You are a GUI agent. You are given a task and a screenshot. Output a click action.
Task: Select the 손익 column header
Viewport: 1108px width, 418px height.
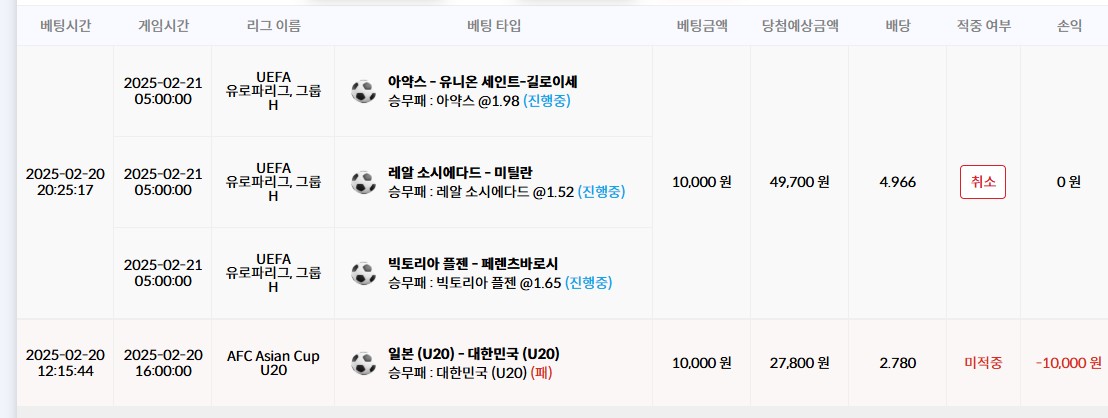pos(1069,26)
